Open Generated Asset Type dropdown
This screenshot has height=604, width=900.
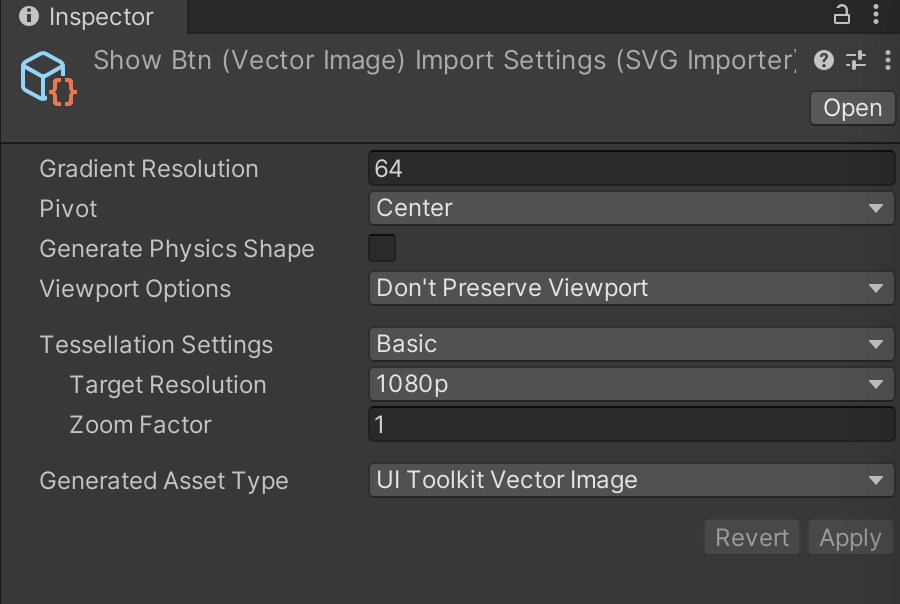pos(630,480)
